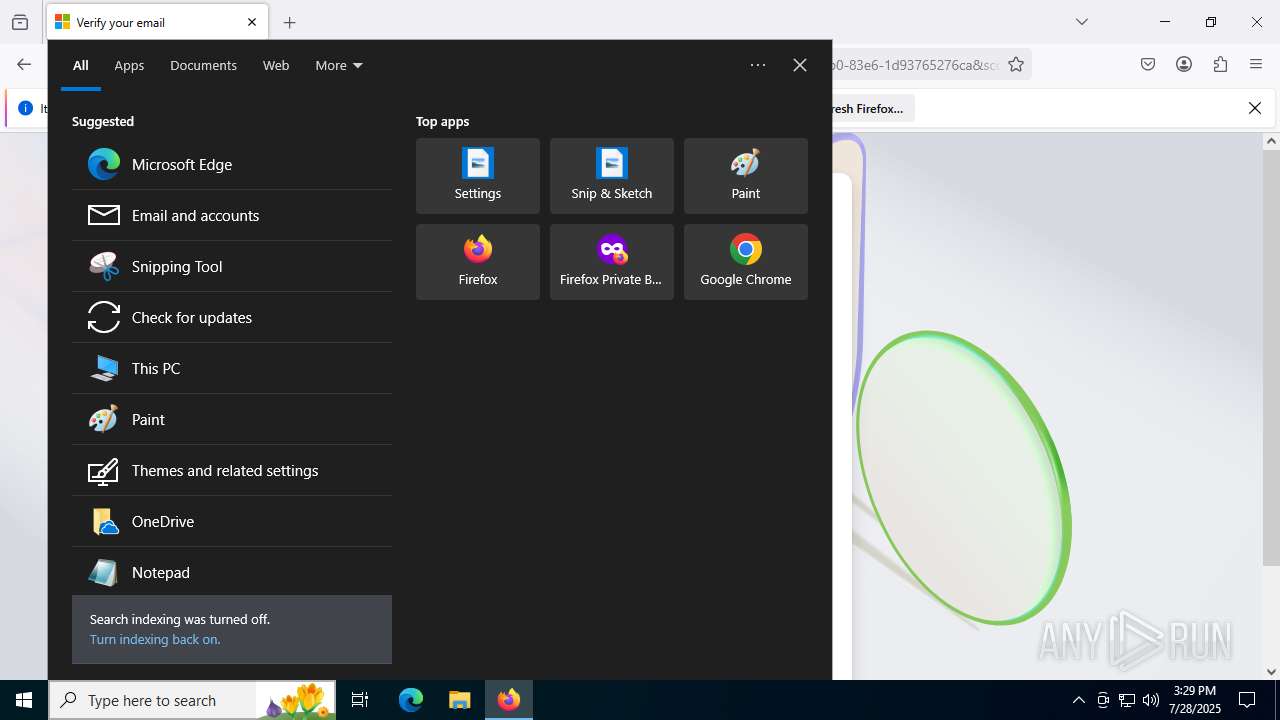Image resolution: width=1280 pixels, height=720 pixels.
Task: Open the notification center icon
Action: point(1247,700)
